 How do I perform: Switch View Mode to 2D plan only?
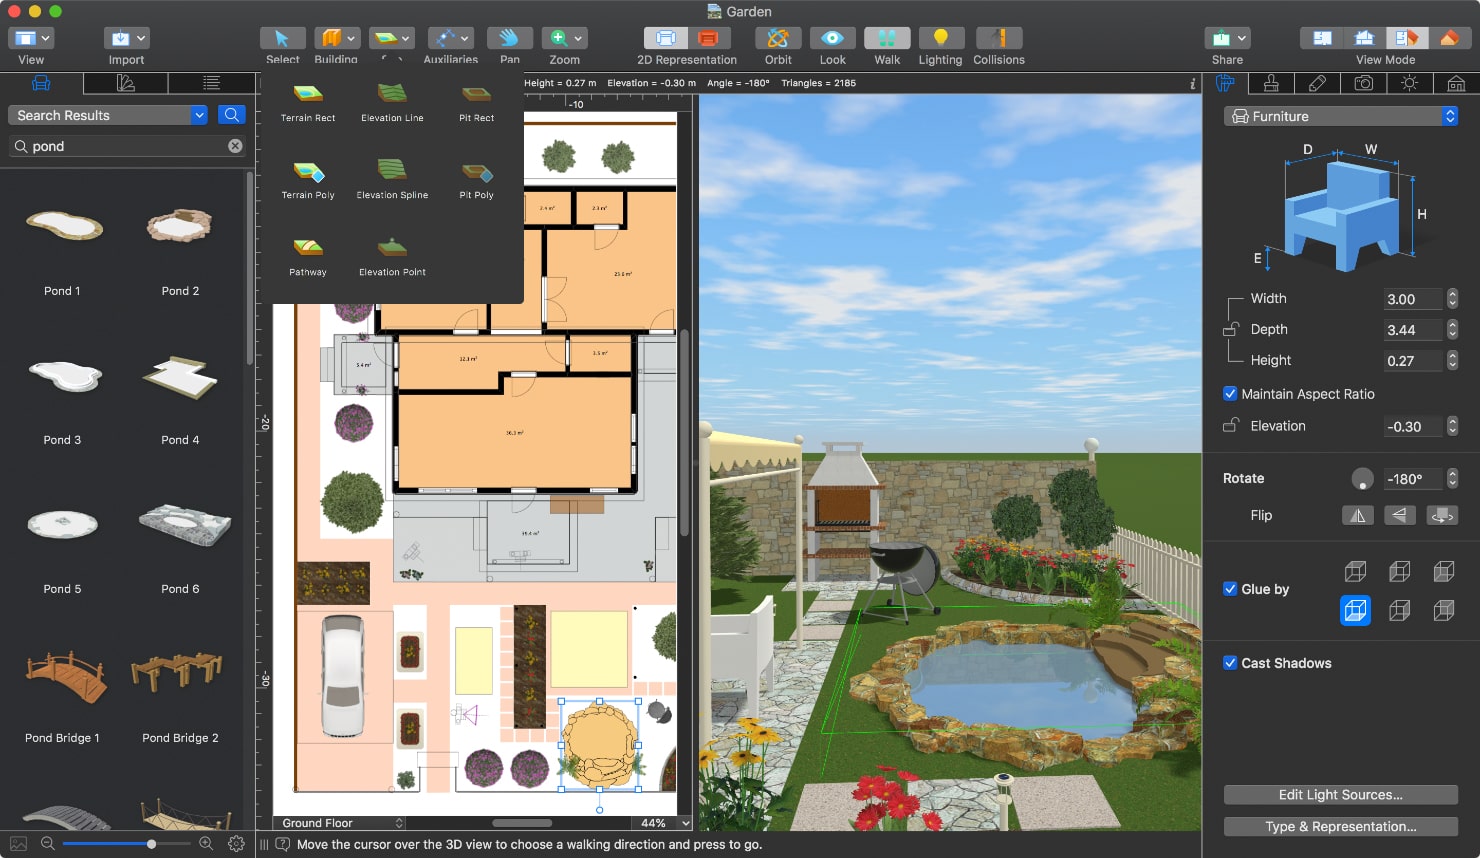pyautogui.click(x=1322, y=38)
